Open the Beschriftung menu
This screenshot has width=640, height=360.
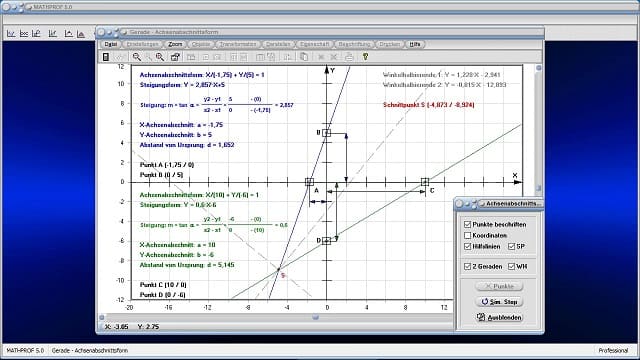(354, 44)
